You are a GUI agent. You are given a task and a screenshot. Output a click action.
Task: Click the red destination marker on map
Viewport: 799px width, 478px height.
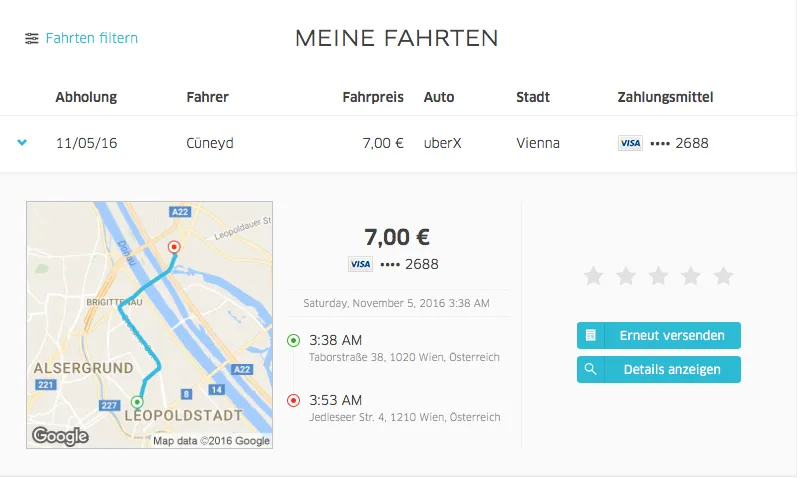tap(174, 246)
